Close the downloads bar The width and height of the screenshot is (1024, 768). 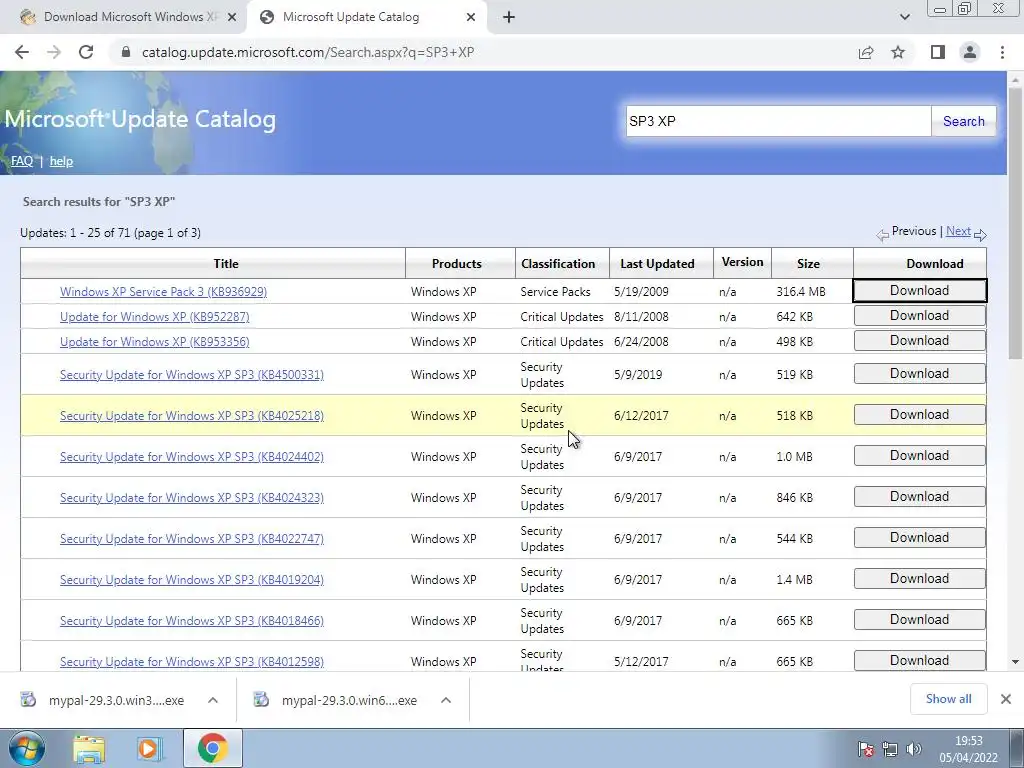(x=1006, y=699)
